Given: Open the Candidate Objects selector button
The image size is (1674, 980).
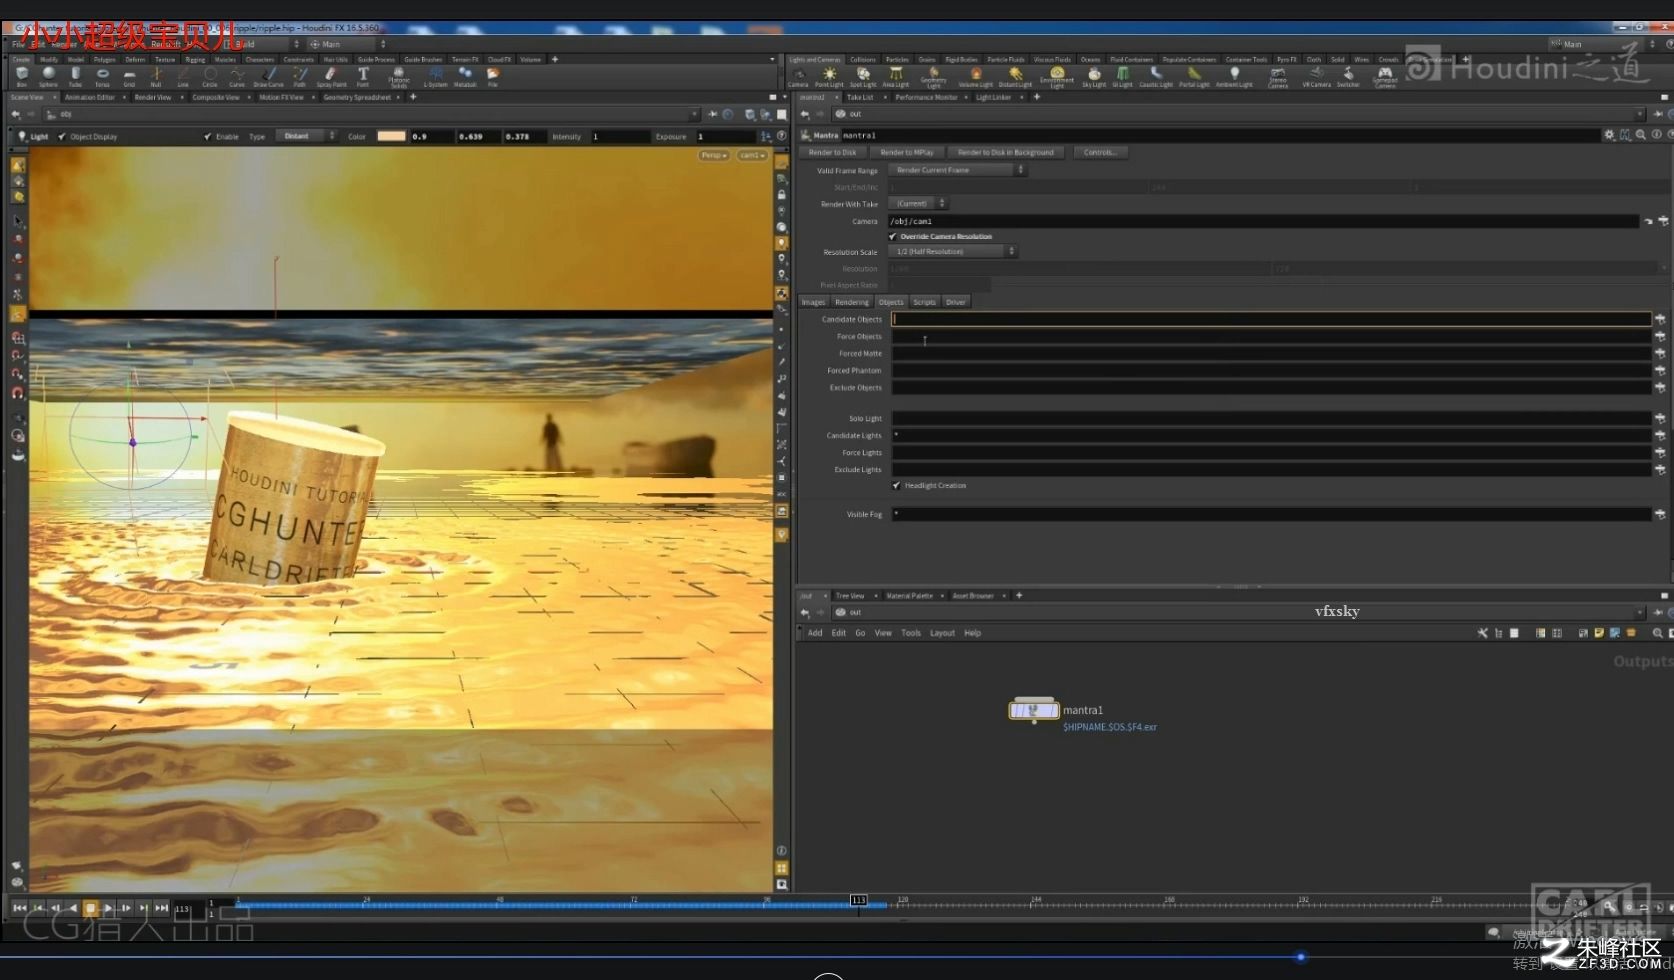Looking at the screenshot, I should tap(1660, 319).
